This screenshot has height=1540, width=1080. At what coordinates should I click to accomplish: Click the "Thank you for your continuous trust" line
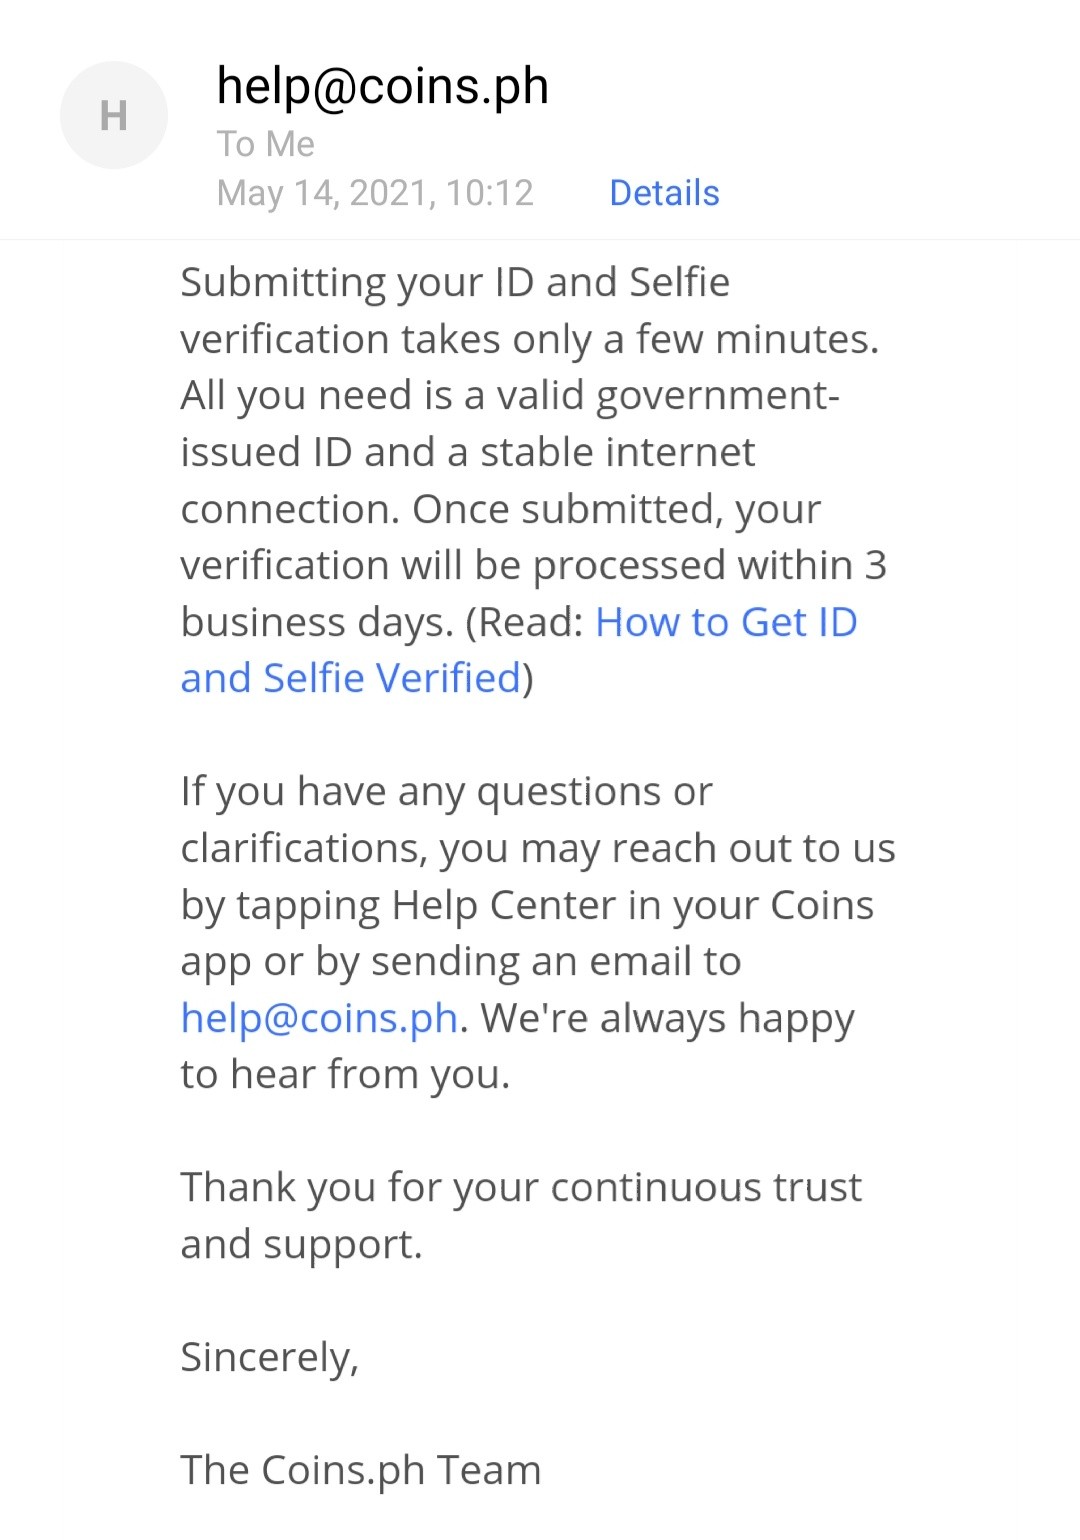click(x=521, y=1188)
